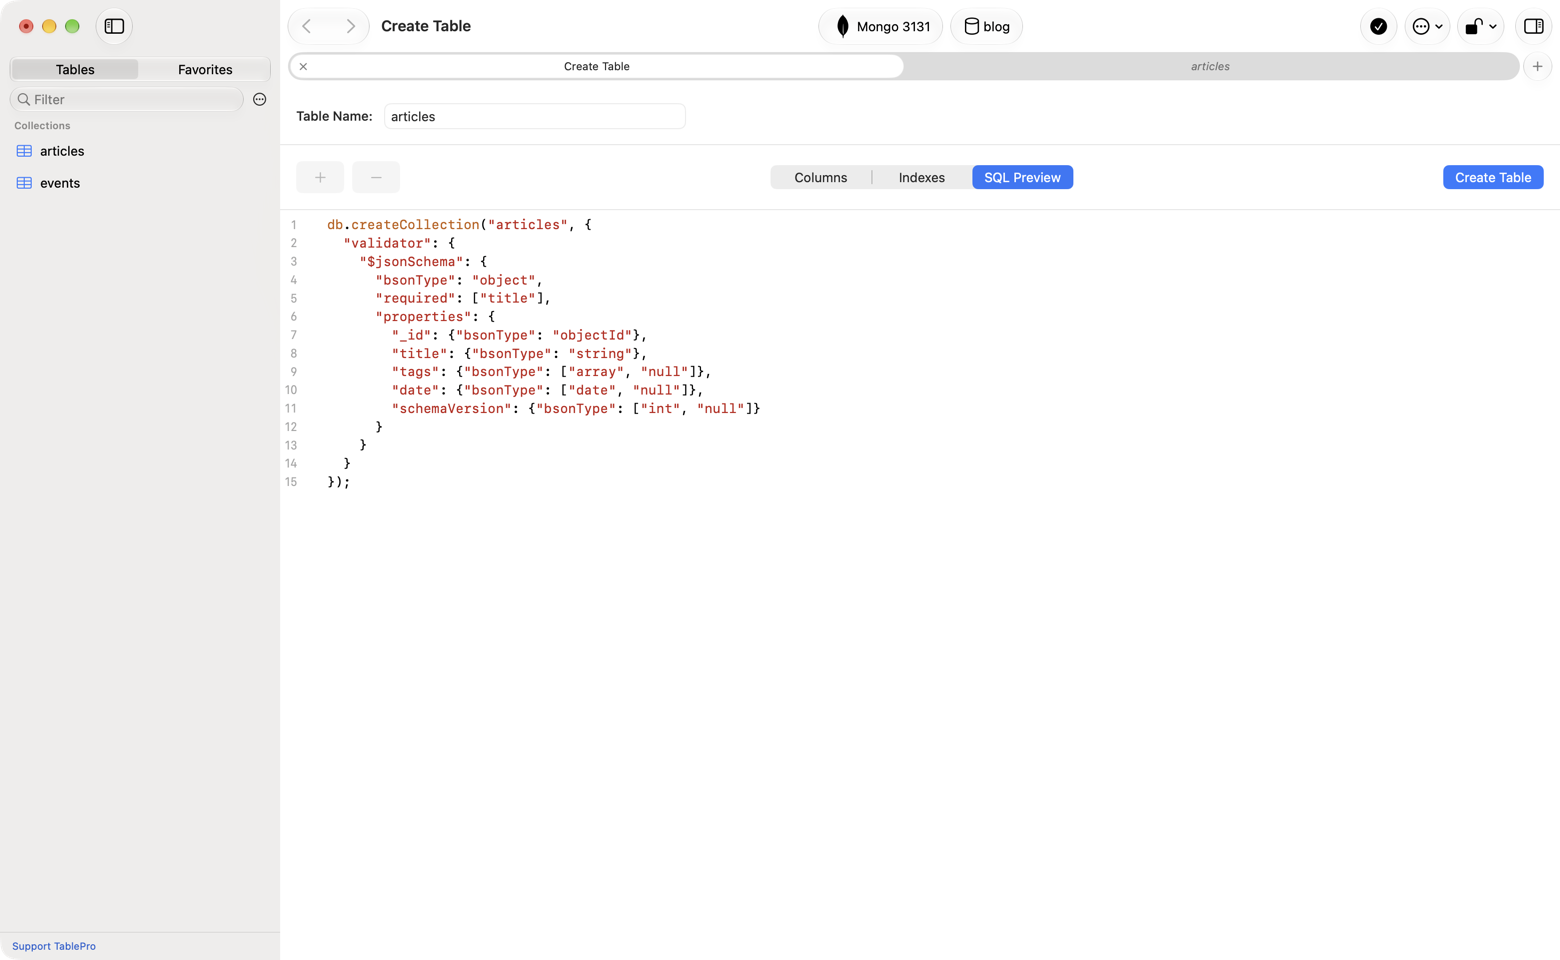The width and height of the screenshot is (1560, 960).
Task: Open the Support TablePro link
Action: 54,946
